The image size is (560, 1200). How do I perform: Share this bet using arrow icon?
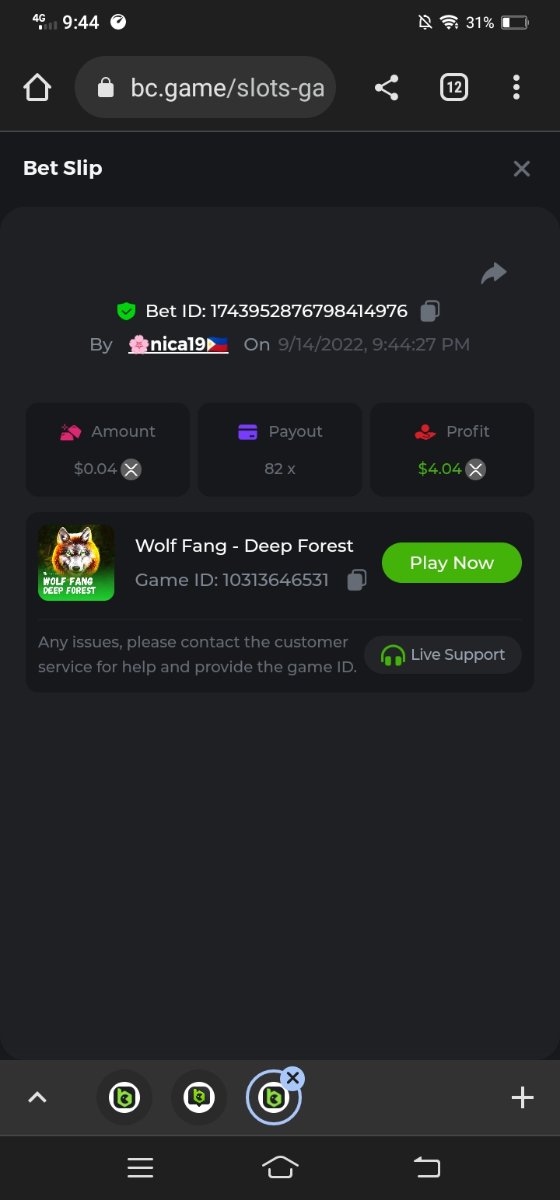click(494, 273)
